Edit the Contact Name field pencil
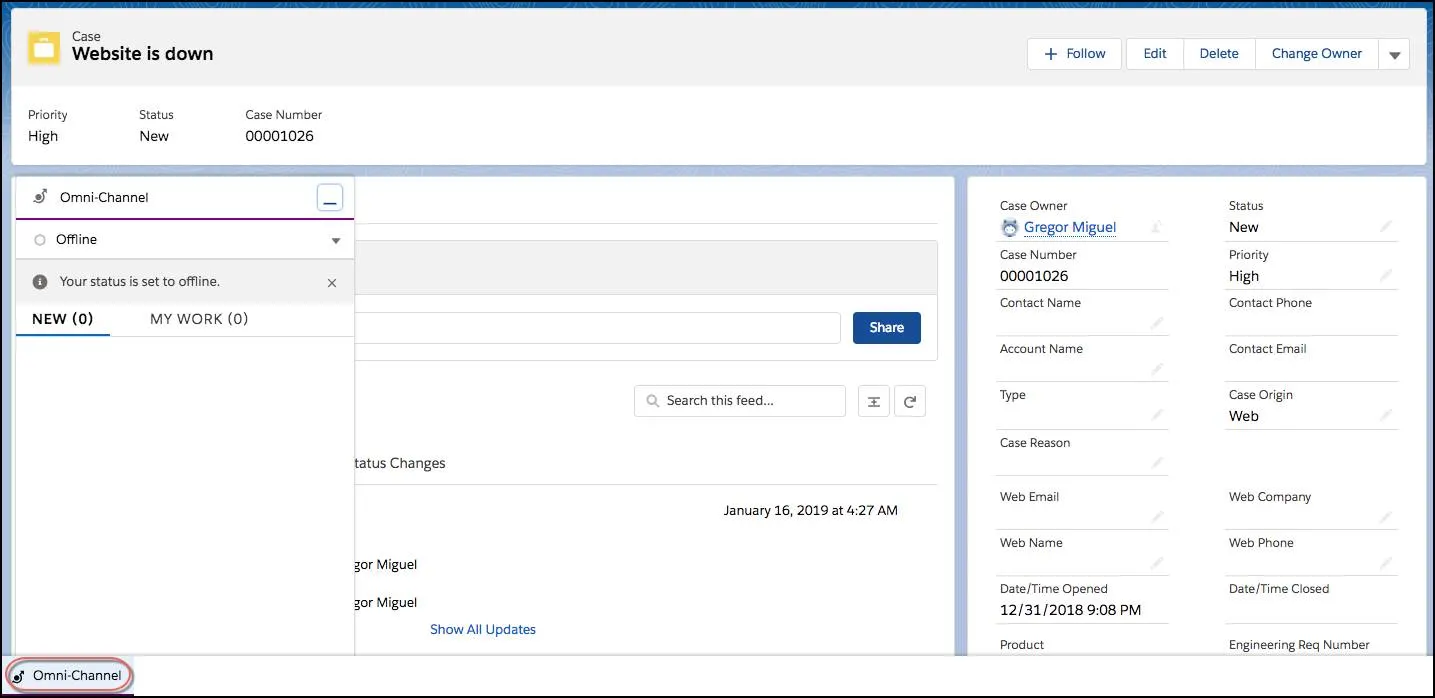 1158,323
